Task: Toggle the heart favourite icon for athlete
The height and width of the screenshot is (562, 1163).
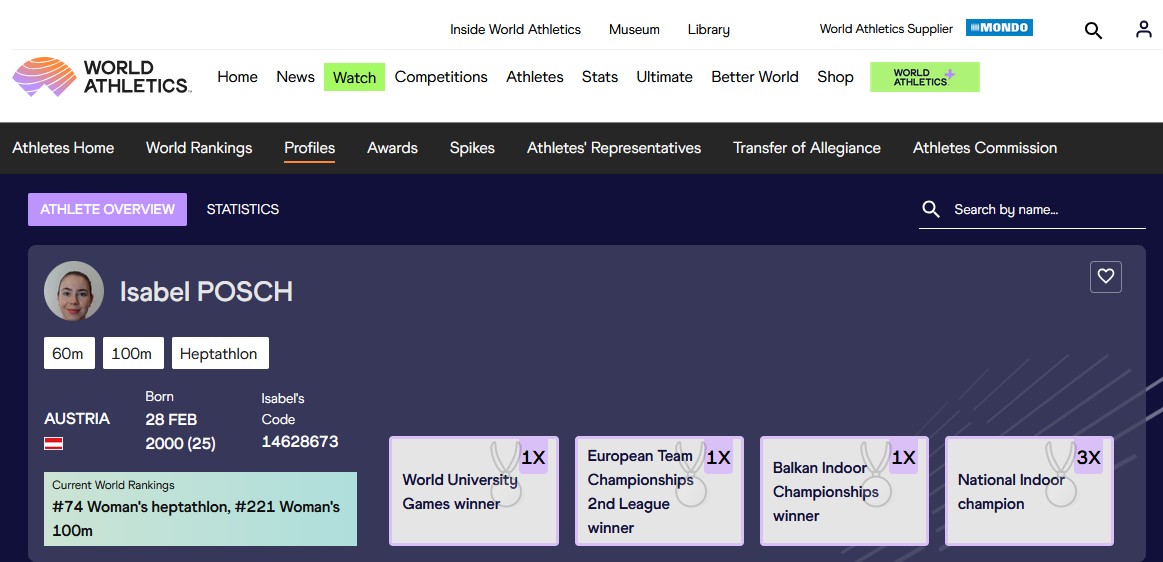Action: (1105, 277)
